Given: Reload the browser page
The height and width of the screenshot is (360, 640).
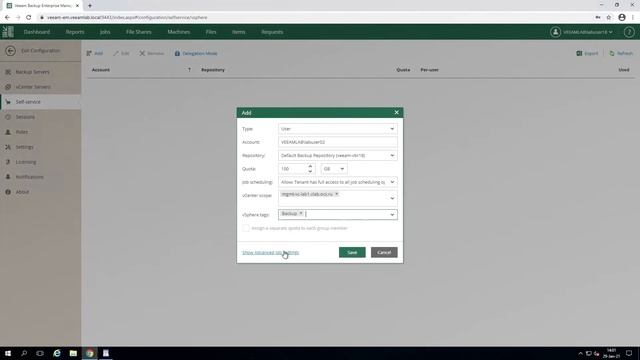Looking at the screenshot, I should tap(29, 18).
